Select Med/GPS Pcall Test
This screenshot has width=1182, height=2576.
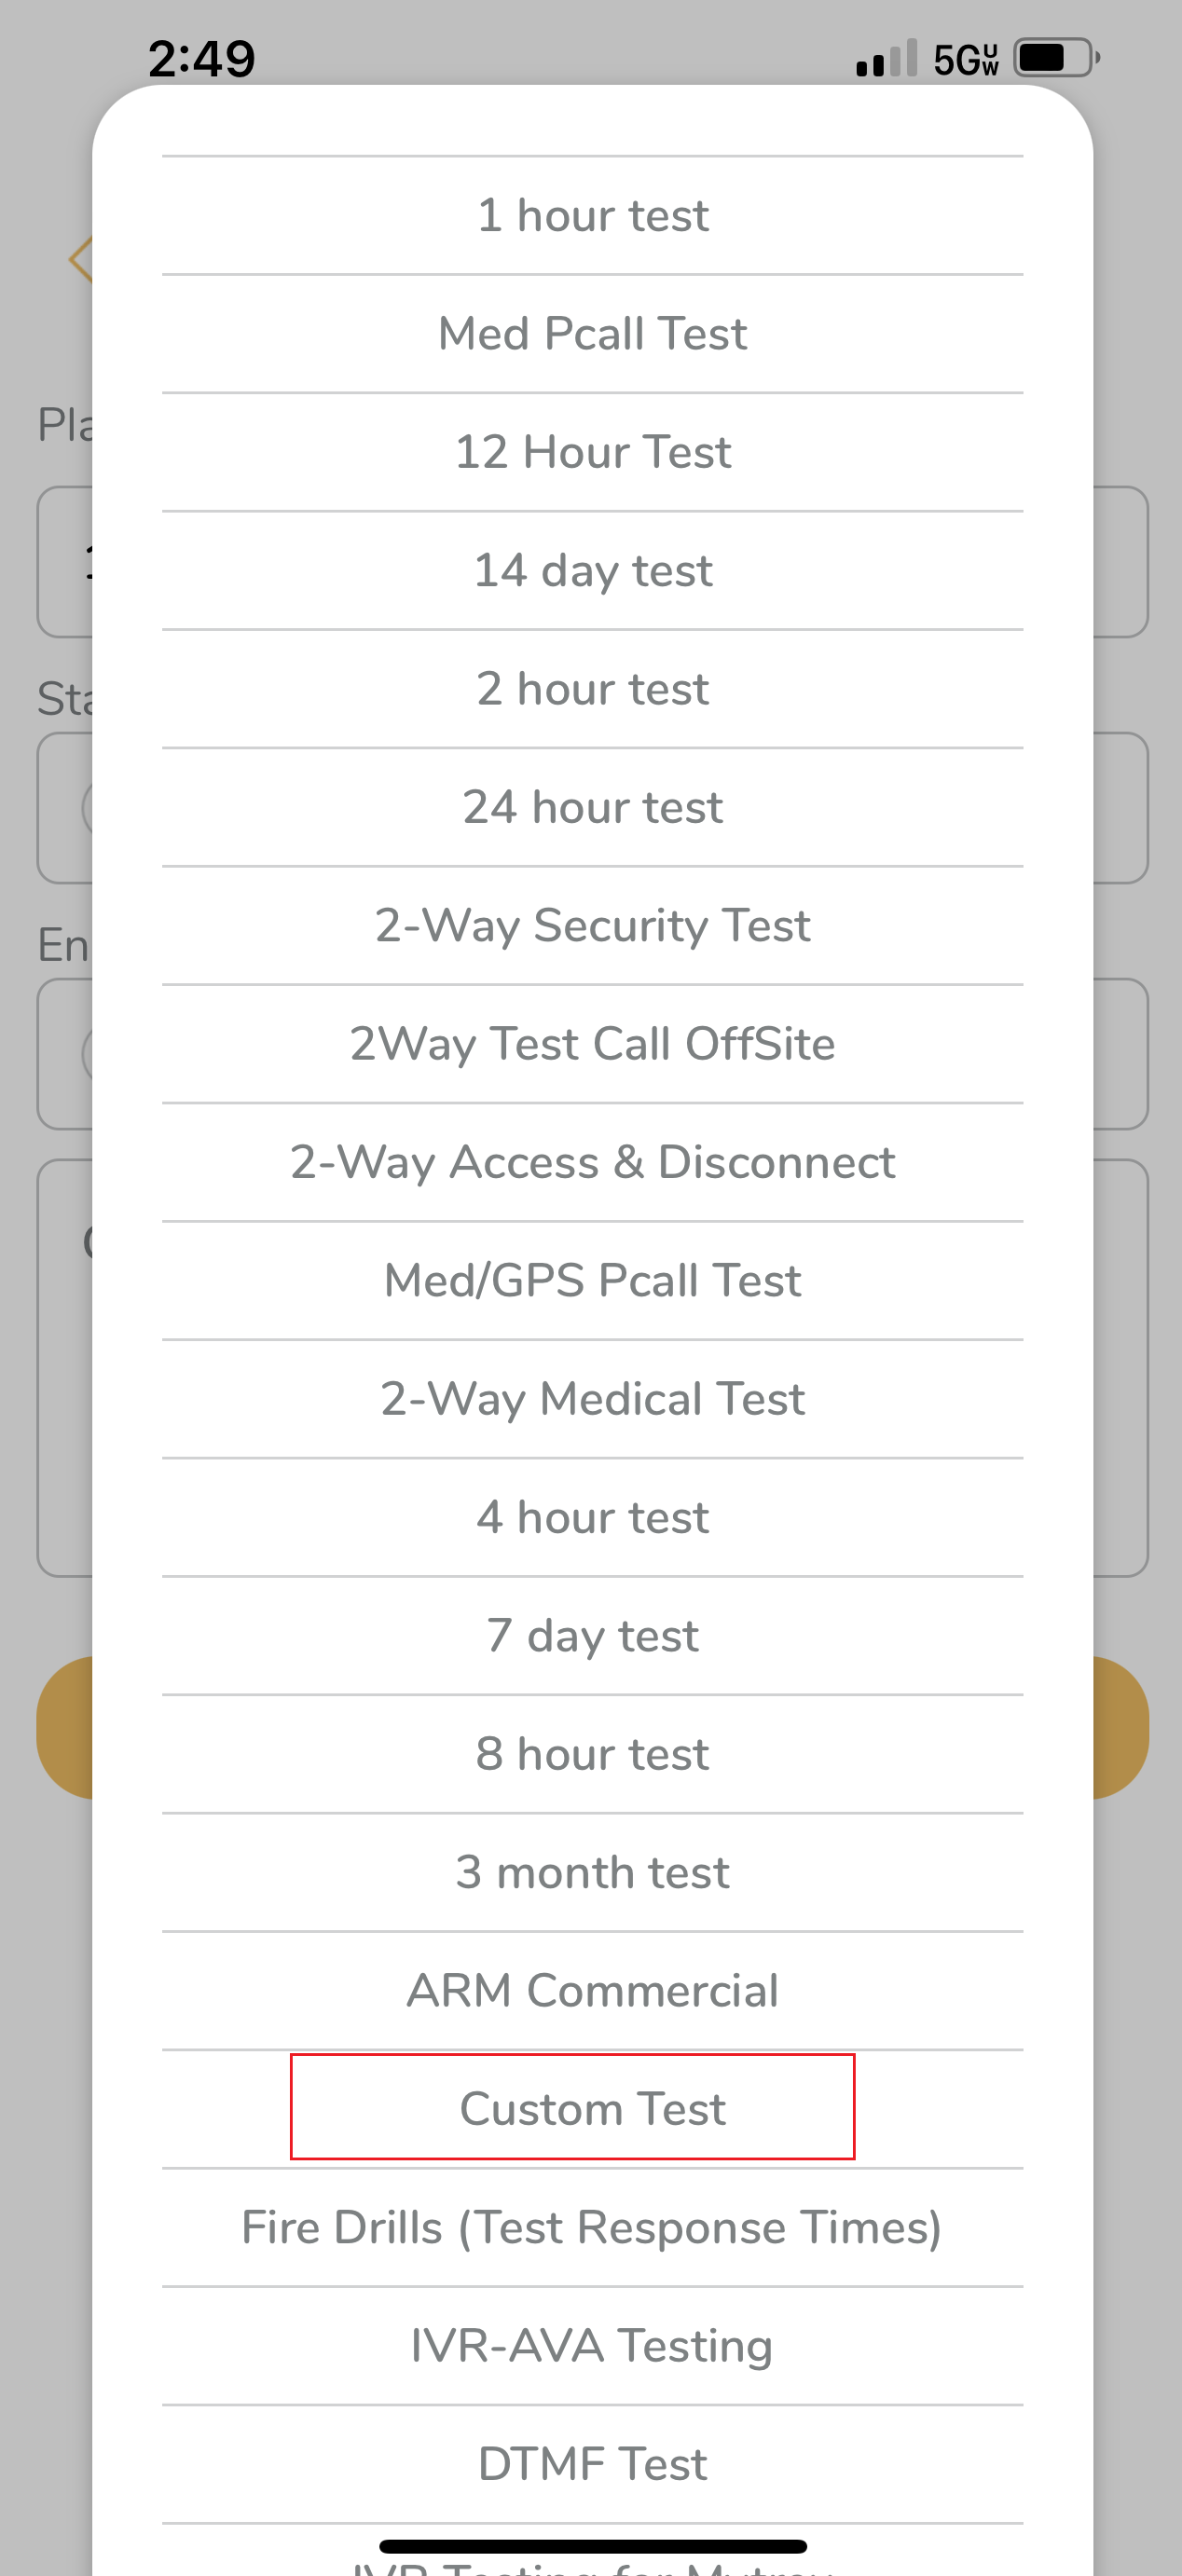pyautogui.click(x=592, y=1281)
